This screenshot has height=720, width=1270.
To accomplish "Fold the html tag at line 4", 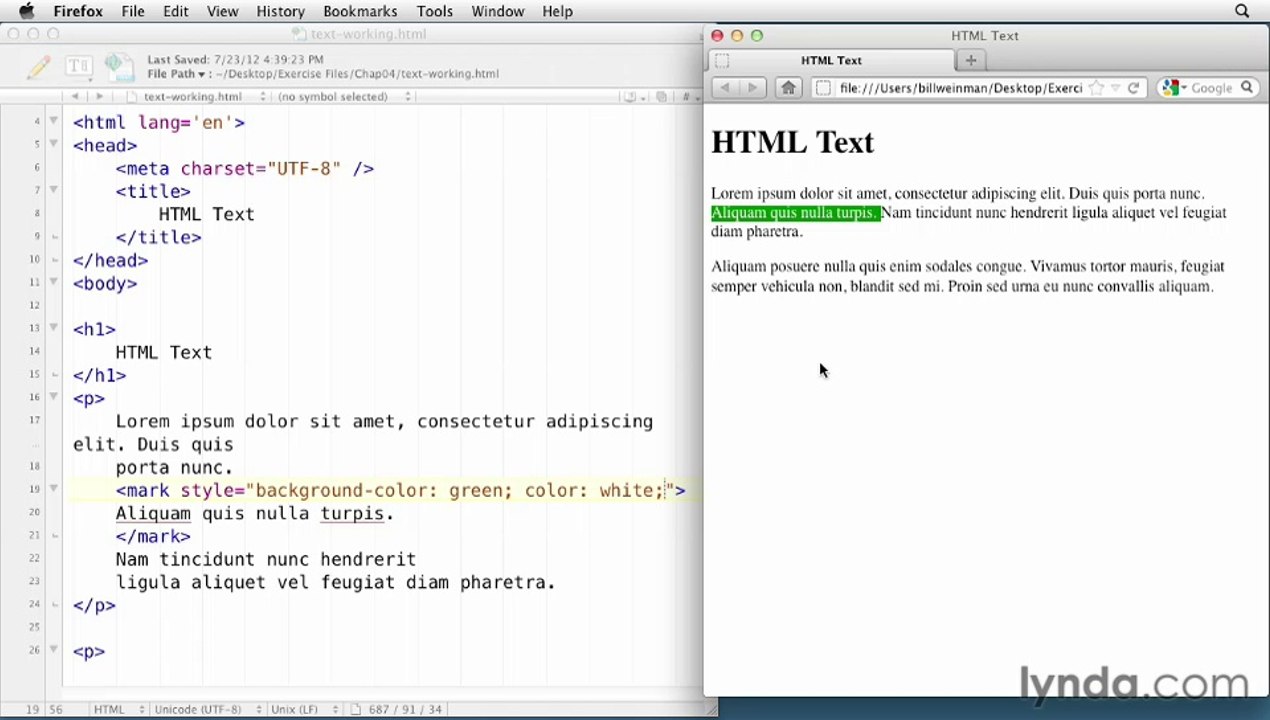I will [x=54, y=122].
